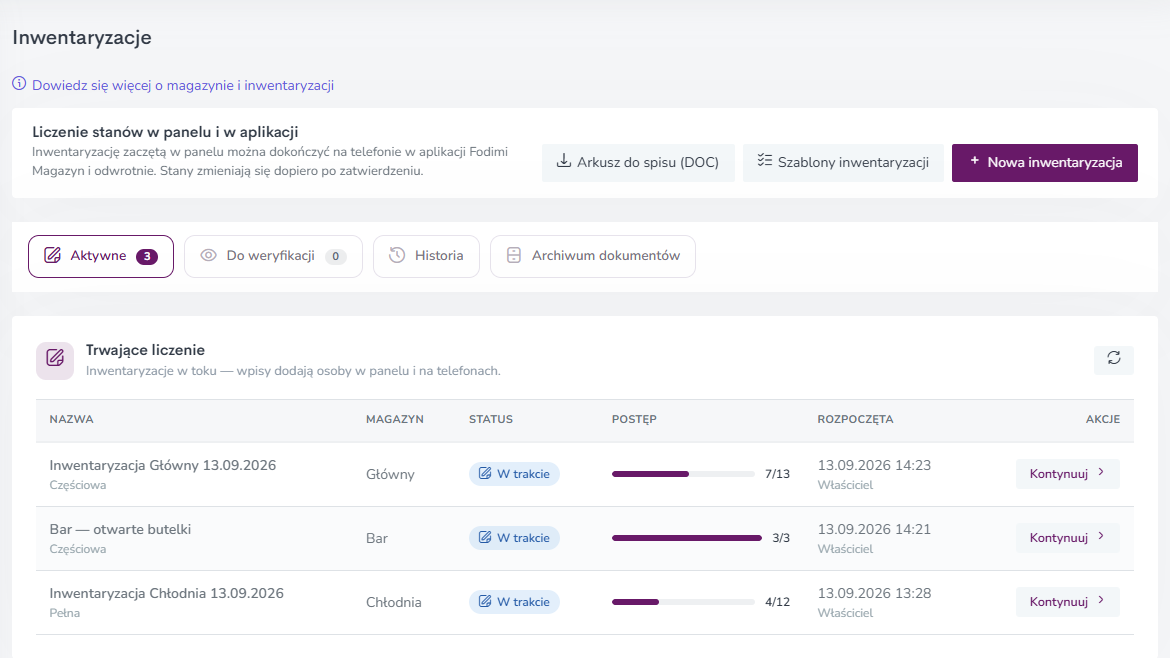This screenshot has height=658, width=1170.
Task: Click the download icon on Arkusz do spisu
Action: click(x=564, y=161)
